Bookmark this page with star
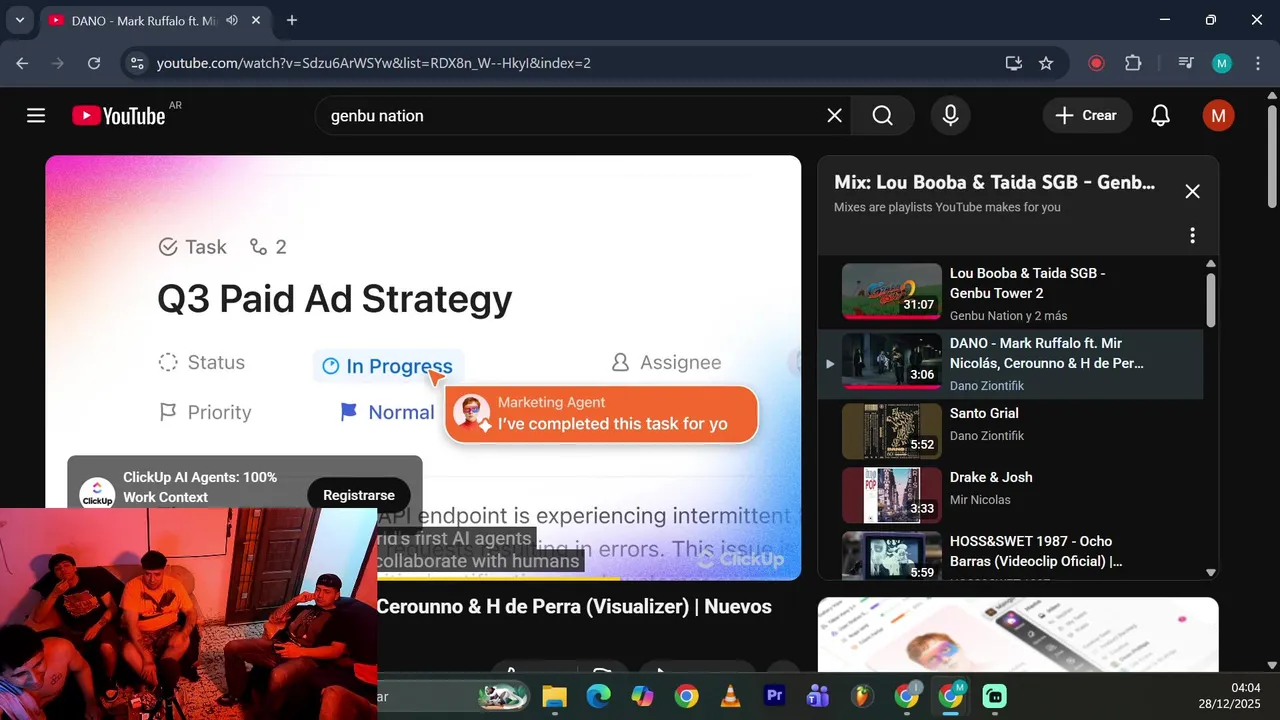1280x720 pixels. click(x=1046, y=63)
